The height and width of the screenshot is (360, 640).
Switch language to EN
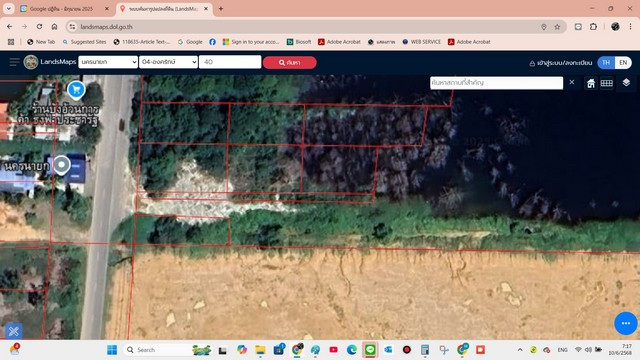tap(623, 62)
